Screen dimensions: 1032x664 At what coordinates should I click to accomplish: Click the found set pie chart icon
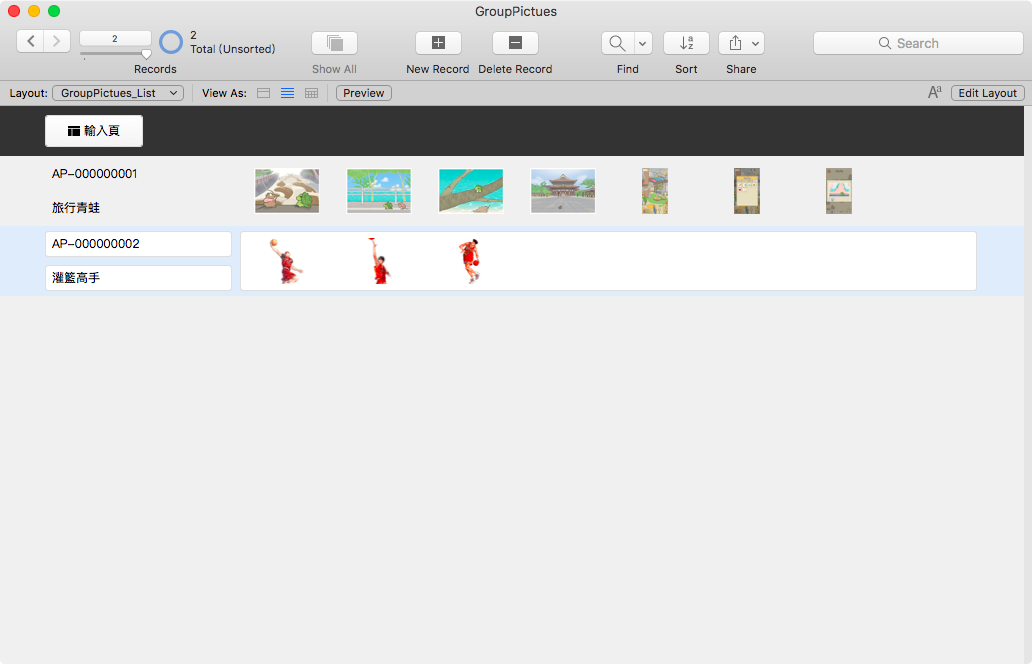click(x=171, y=42)
